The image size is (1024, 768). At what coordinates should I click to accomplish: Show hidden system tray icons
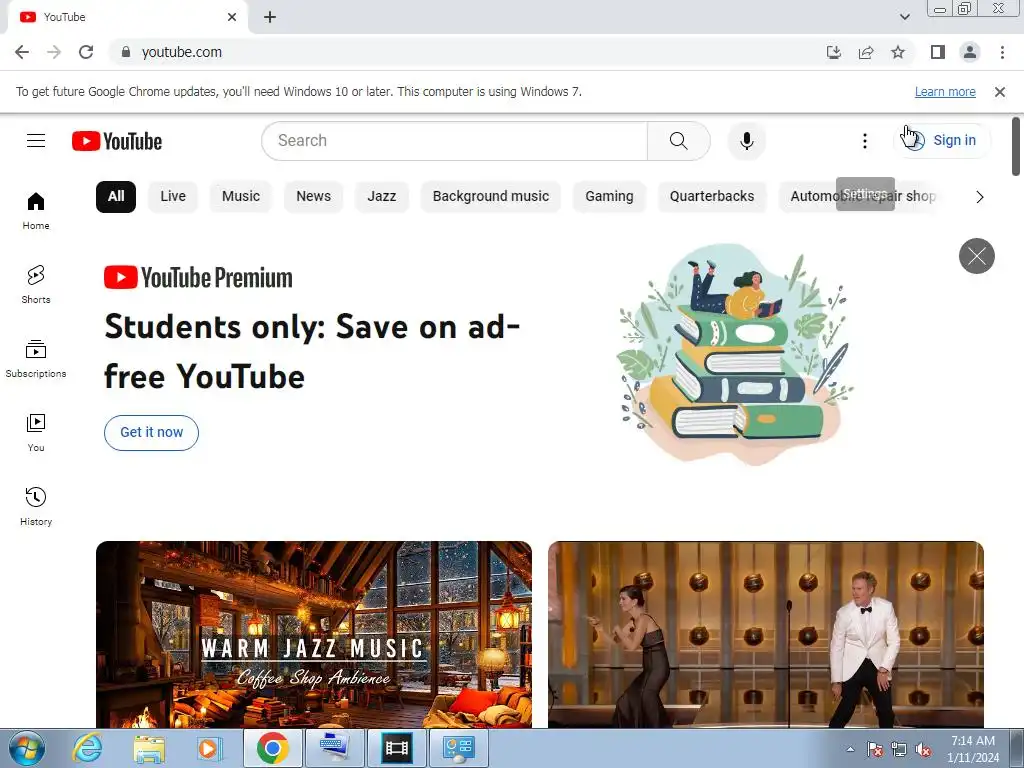click(850, 750)
